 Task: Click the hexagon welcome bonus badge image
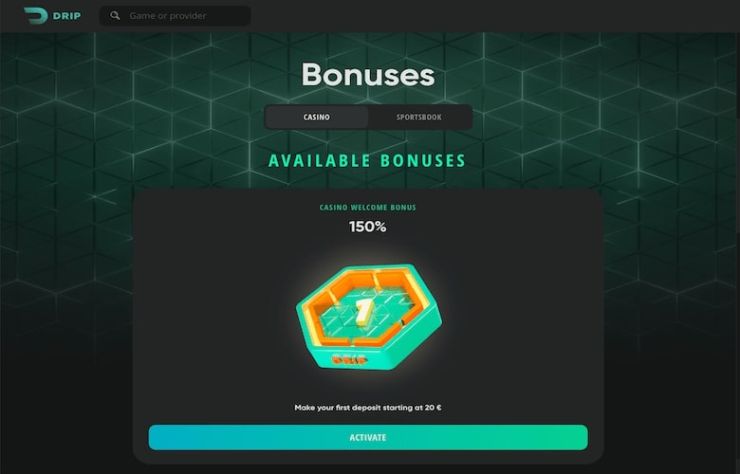369,316
